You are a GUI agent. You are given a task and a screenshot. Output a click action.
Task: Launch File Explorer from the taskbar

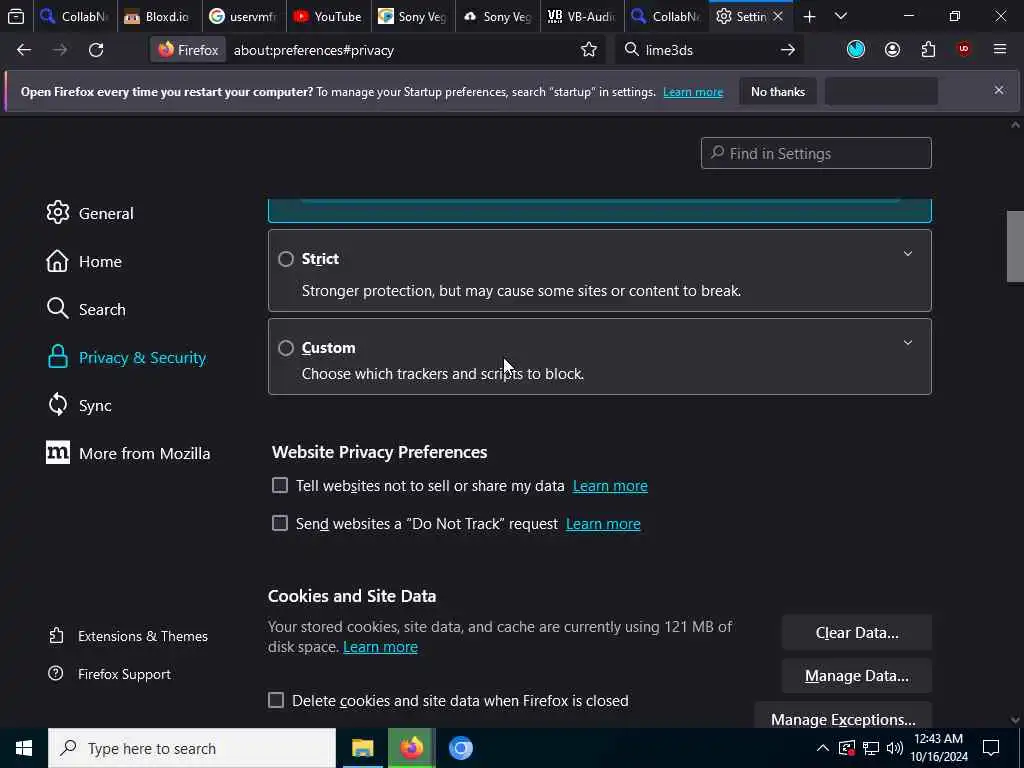362,748
